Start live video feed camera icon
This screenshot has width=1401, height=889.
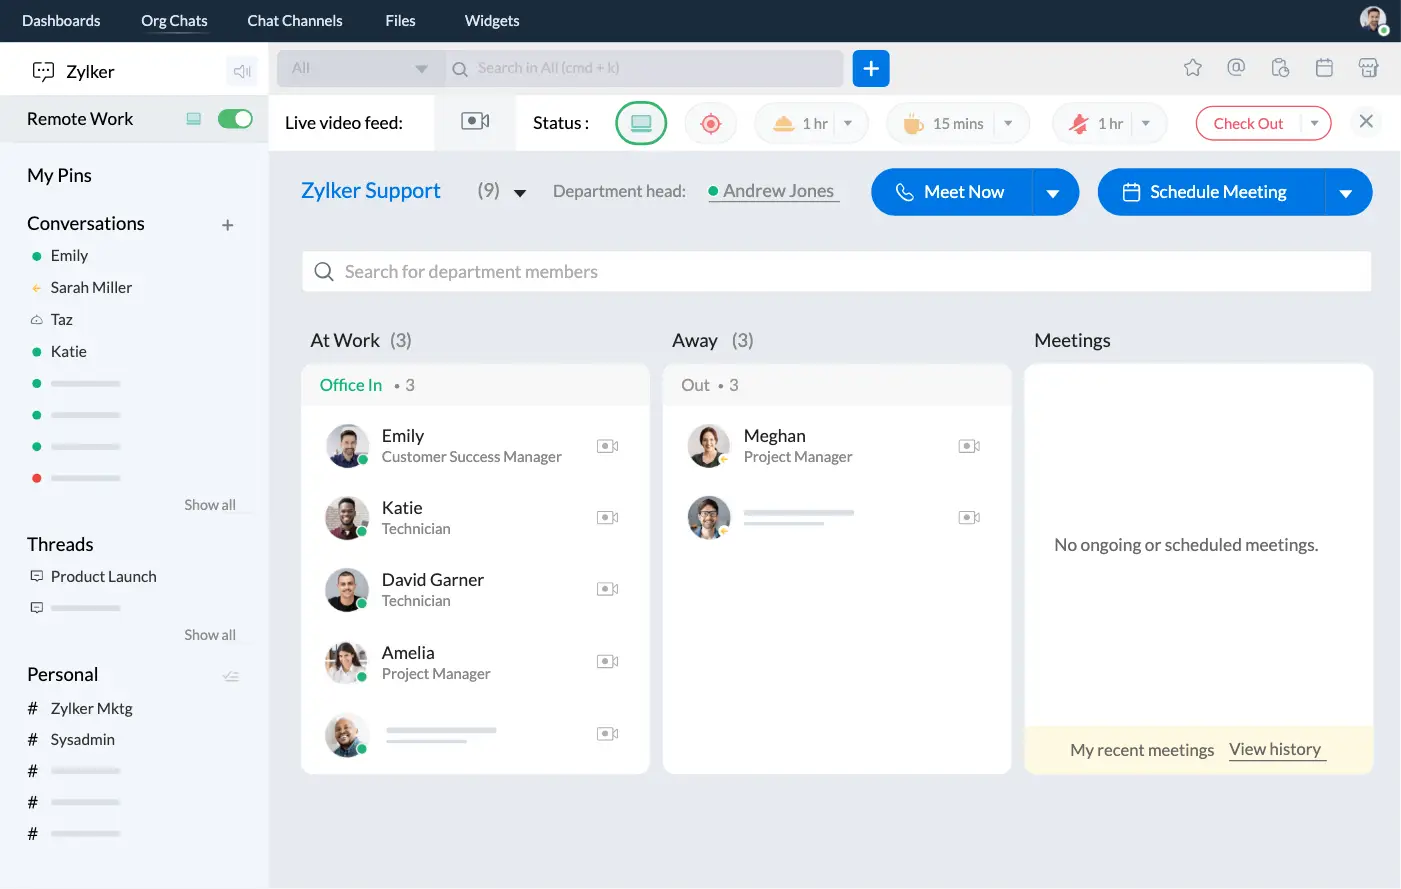pyautogui.click(x=475, y=121)
